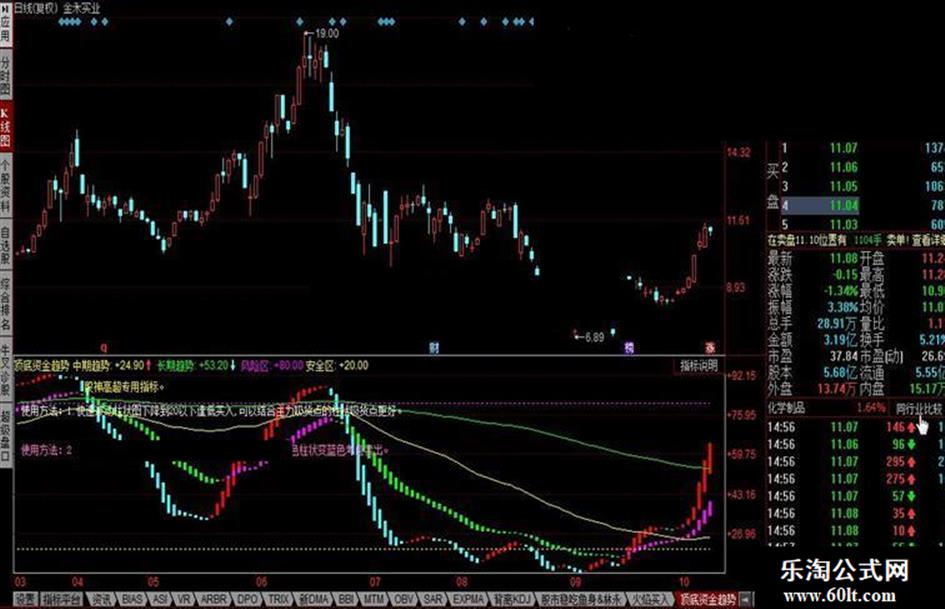The width and height of the screenshot is (945, 609).
Task: Select the EXPMA indicator tab
Action: point(468,599)
